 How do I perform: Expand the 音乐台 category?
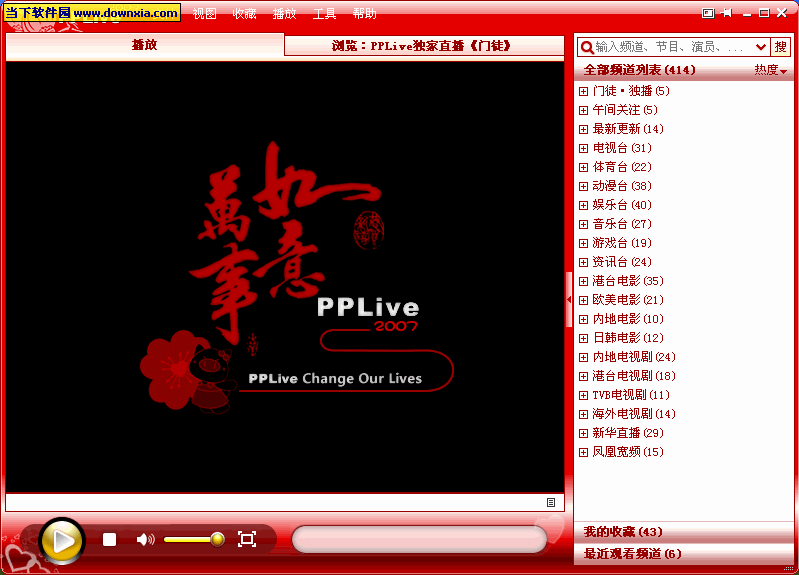click(583, 224)
